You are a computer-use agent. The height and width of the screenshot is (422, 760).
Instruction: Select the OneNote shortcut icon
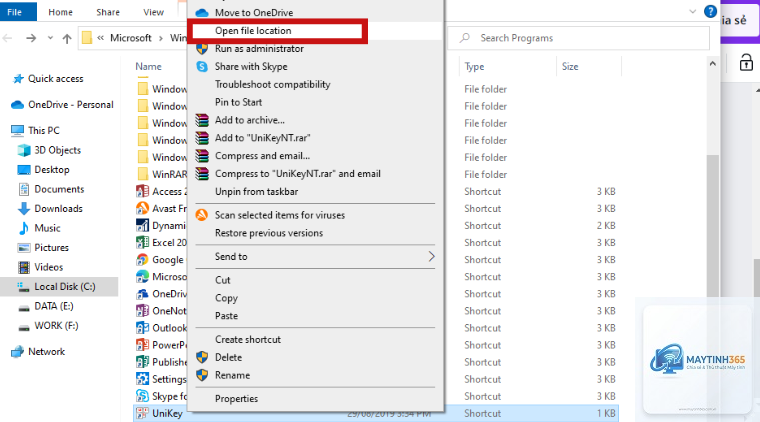pos(142,311)
